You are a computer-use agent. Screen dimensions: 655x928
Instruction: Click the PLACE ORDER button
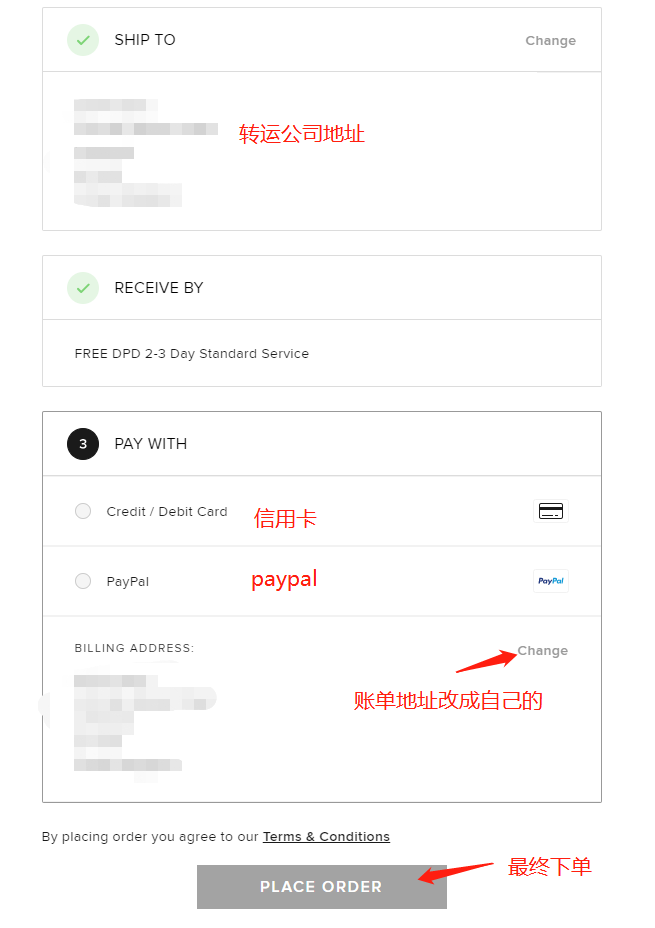point(322,887)
